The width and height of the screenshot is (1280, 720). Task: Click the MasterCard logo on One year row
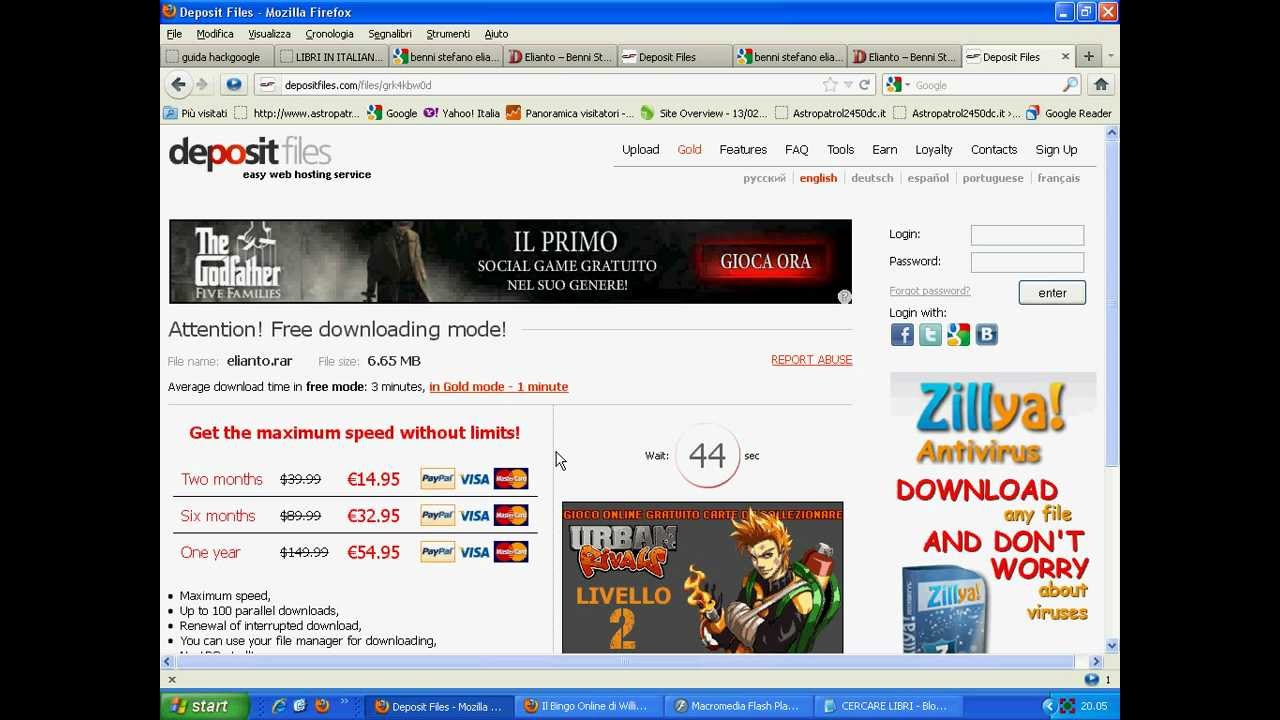tap(511, 552)
